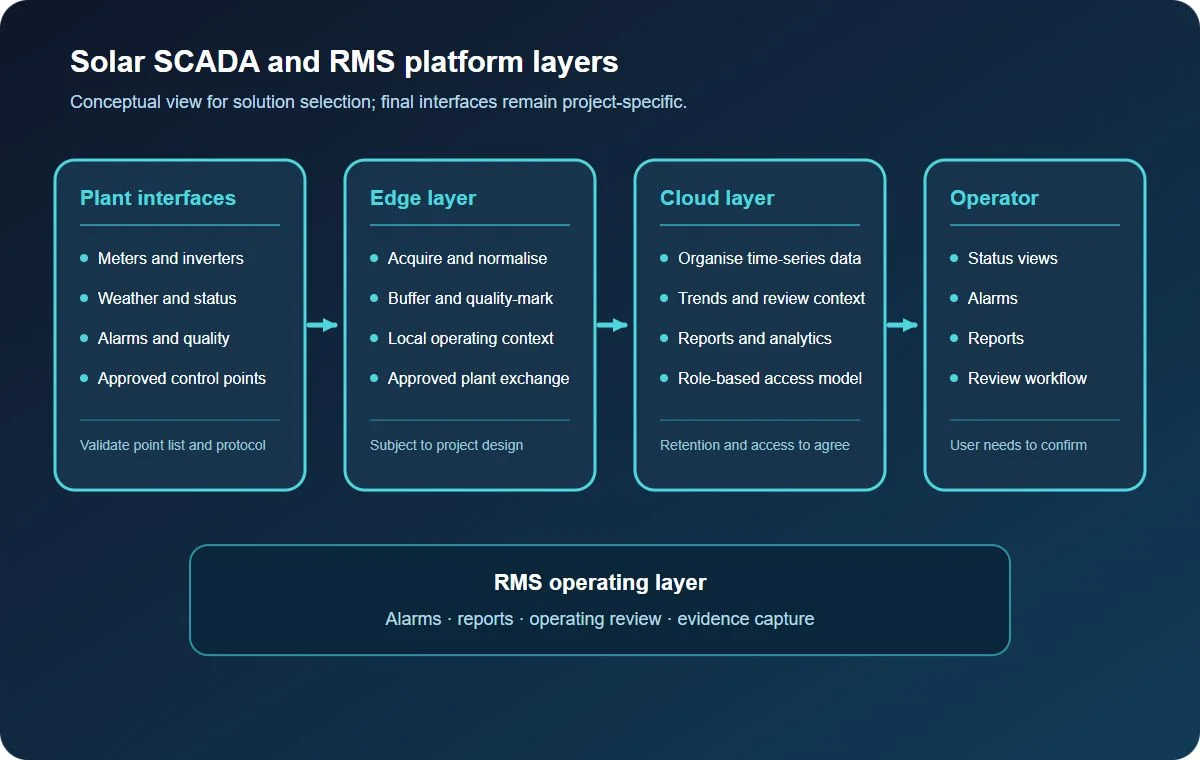Viewport: 1200px width, 760px height.
Task: Click 'Weather and status' bullet
Action: [167, 298]
